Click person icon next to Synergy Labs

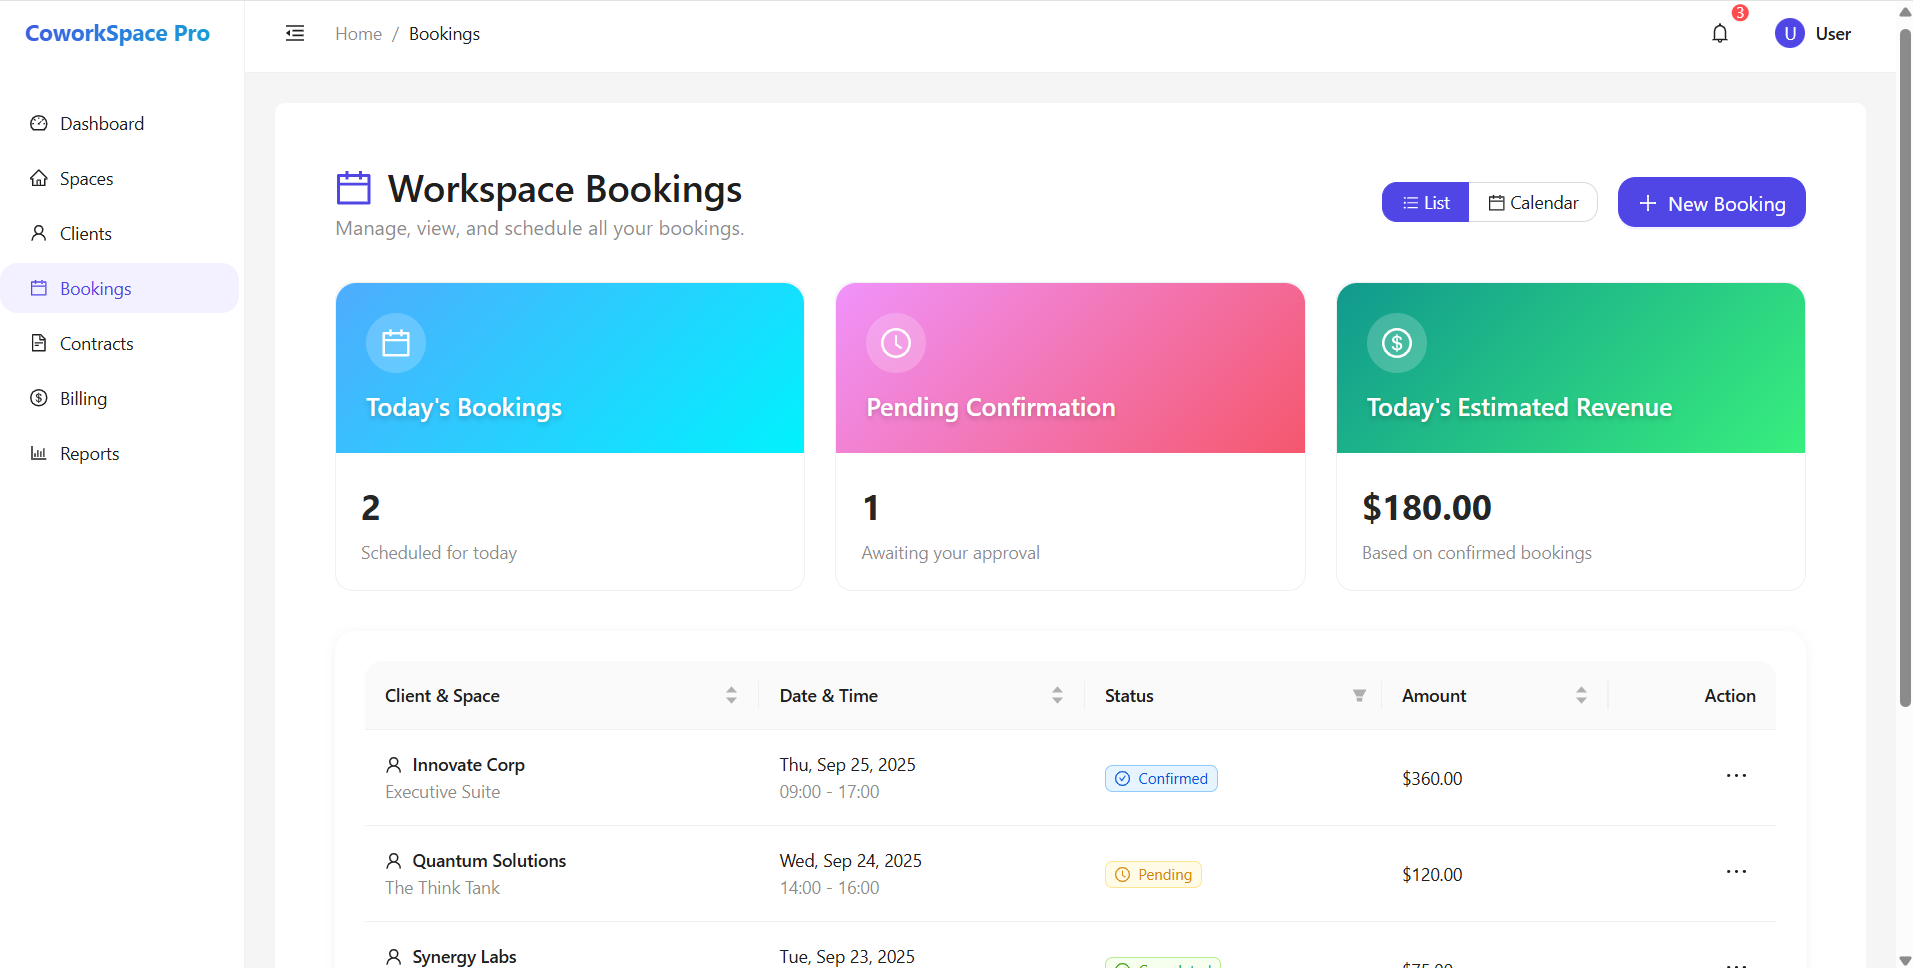(394, 957)
